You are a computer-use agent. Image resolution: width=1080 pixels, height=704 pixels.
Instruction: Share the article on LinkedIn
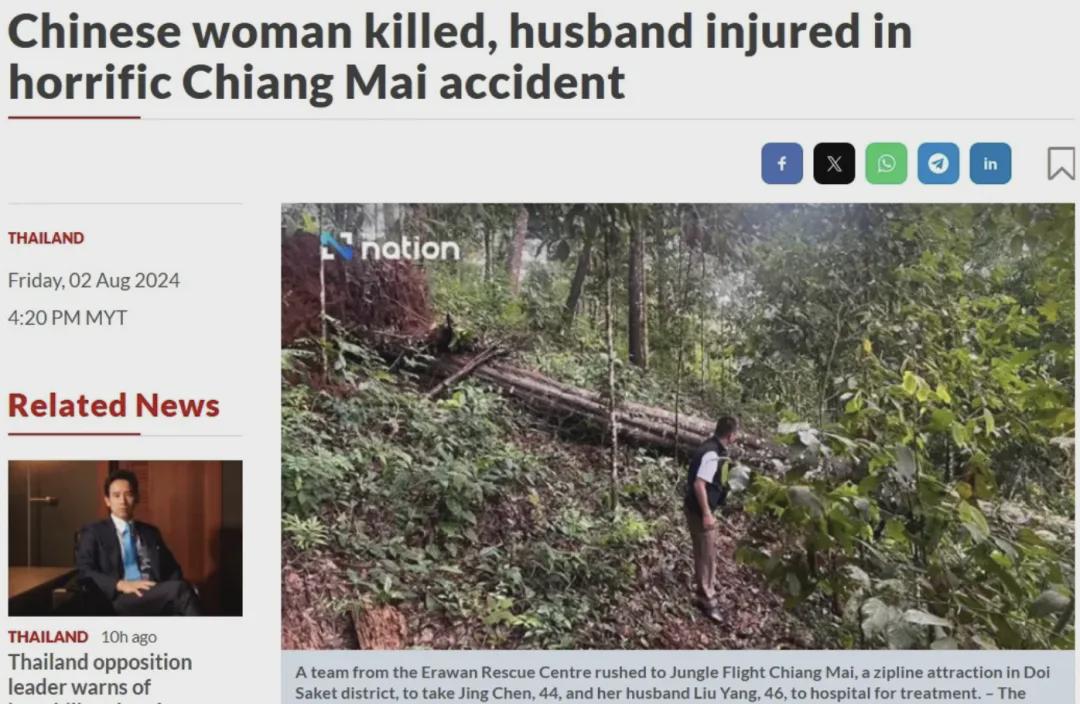(990, 163)
